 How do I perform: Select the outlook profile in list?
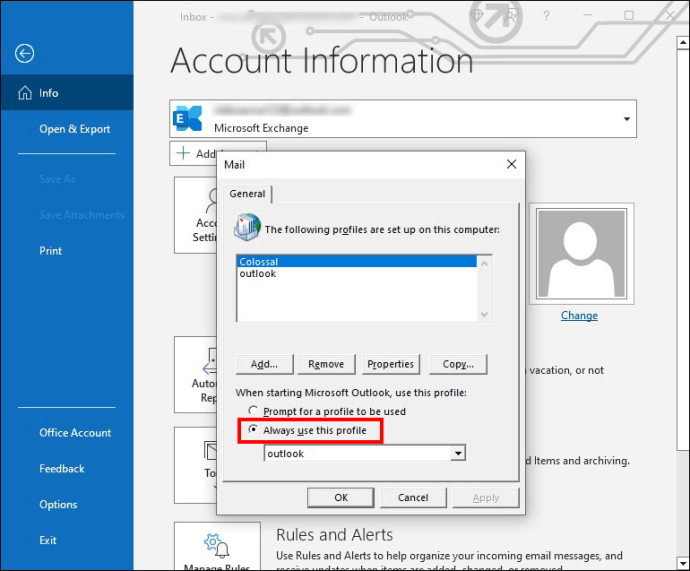[x=356, y=273]
